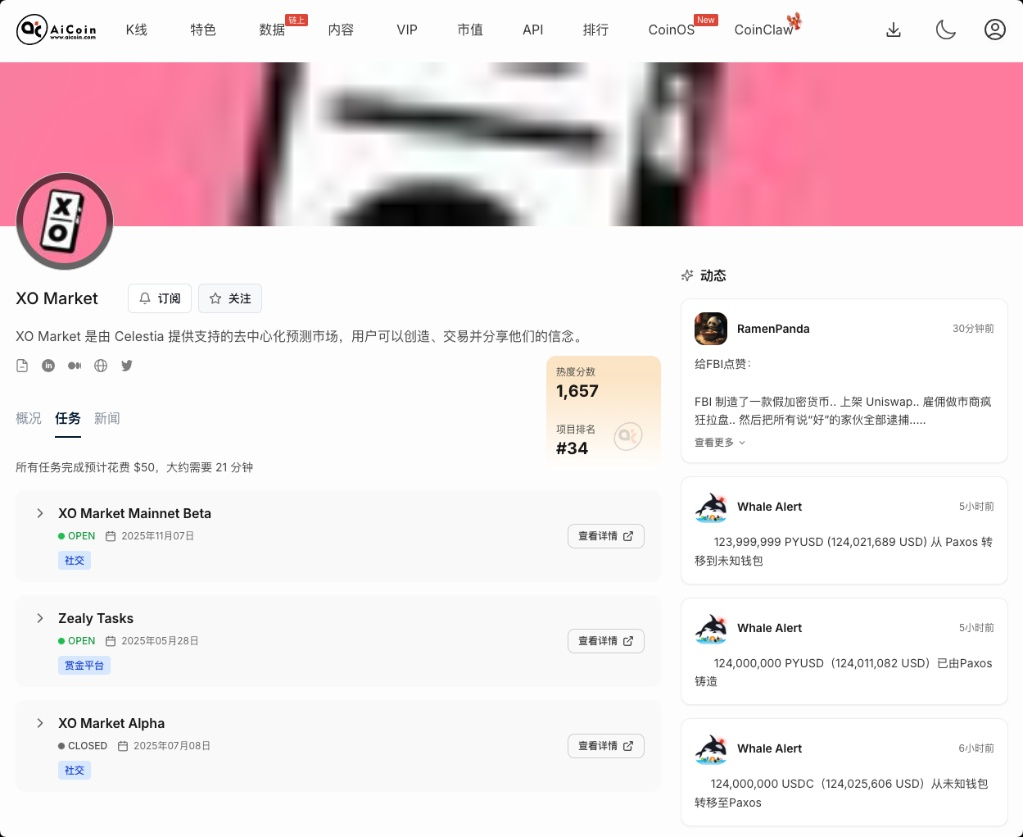Open CoinOS navigation item
The height and width of the screenshot is (837, 1023).
coord(671,30)
